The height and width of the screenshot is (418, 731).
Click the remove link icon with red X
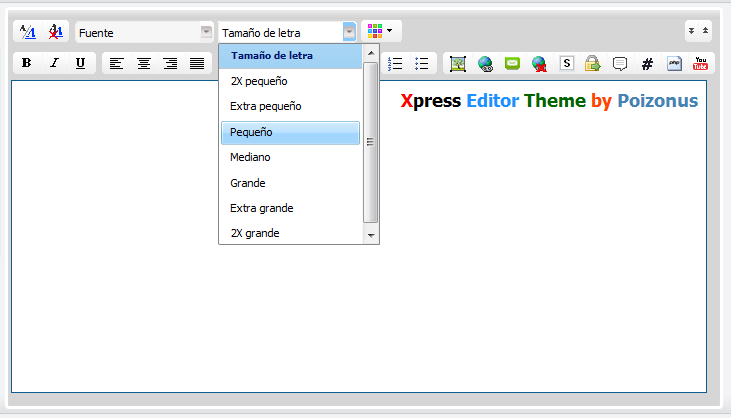coord(539,63)
